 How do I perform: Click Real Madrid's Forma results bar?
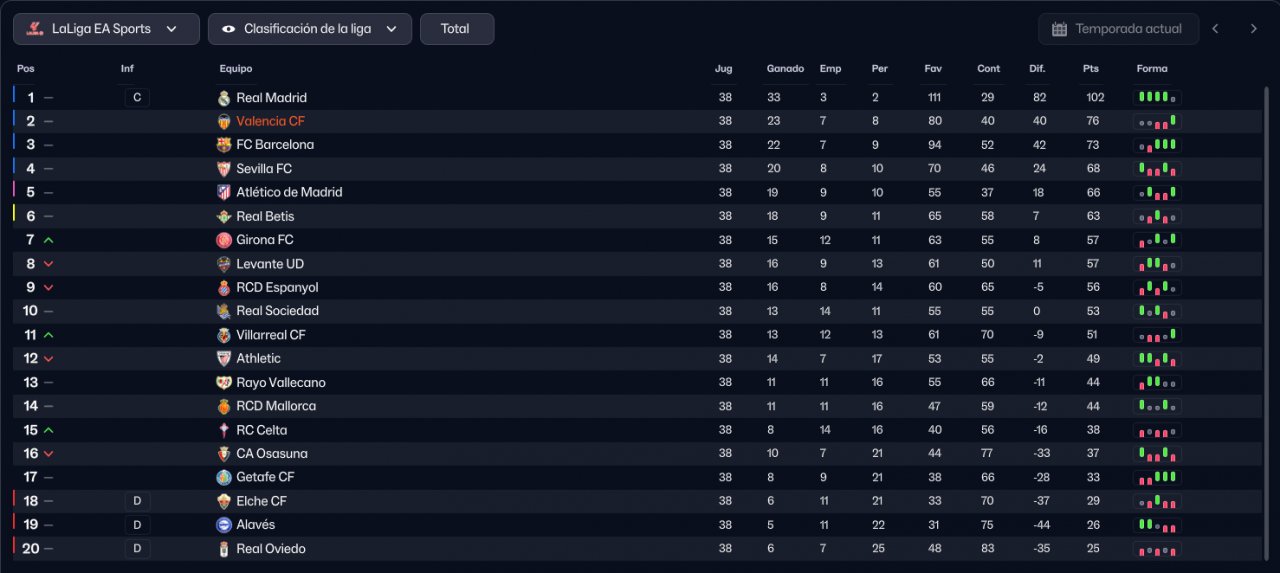[x=1156, y=98]
